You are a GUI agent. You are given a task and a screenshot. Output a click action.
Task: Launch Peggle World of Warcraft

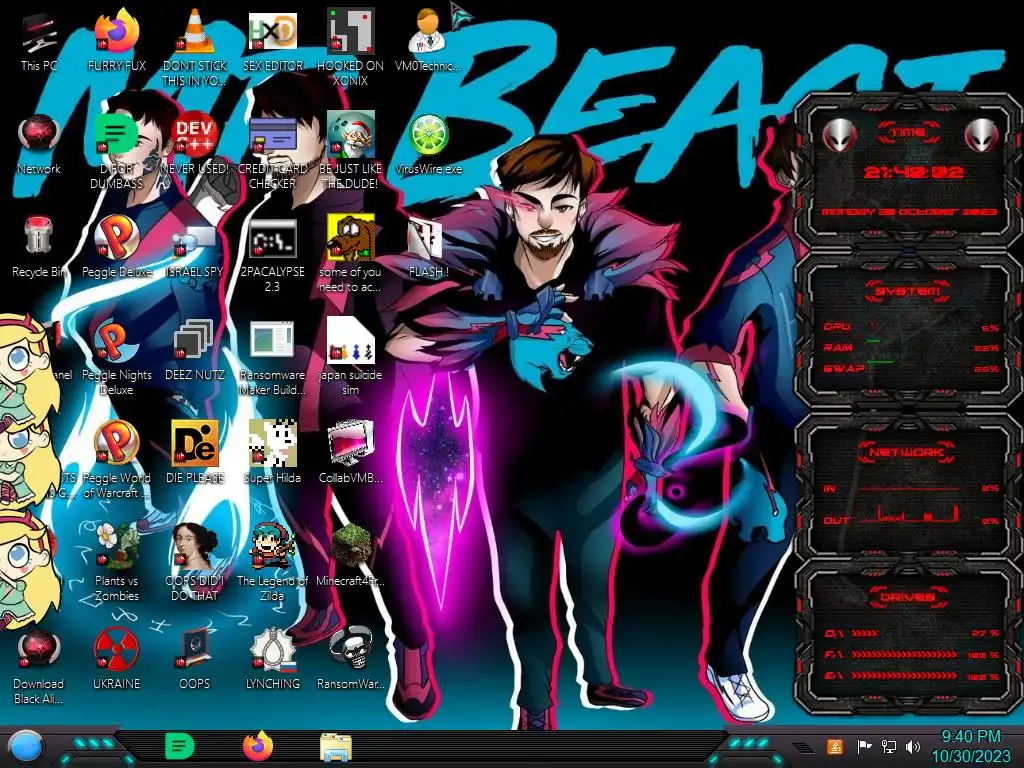(x=116, y=460)
